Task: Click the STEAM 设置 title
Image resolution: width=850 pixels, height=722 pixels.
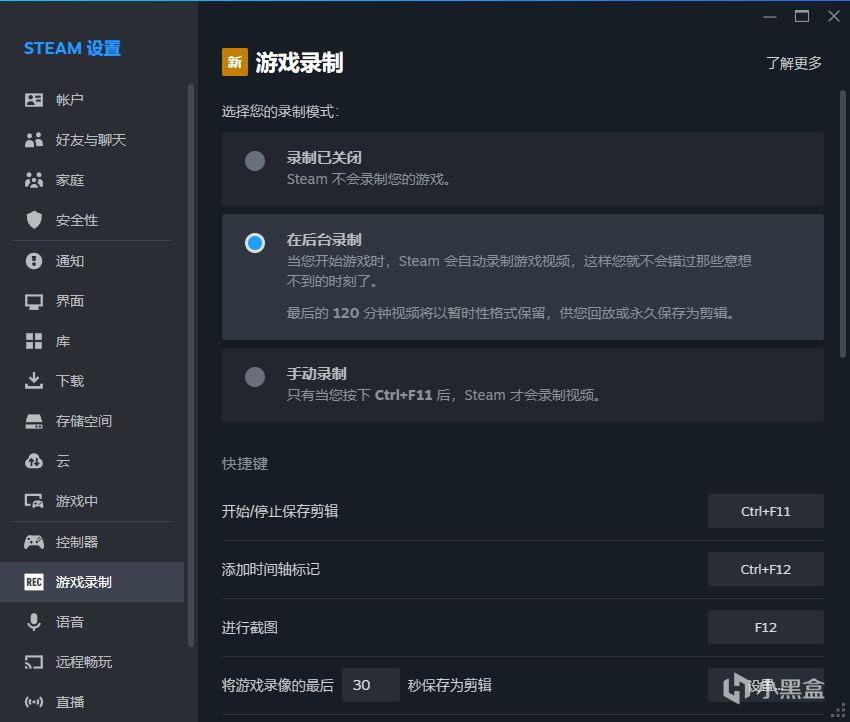Action: tap(72, 48)
